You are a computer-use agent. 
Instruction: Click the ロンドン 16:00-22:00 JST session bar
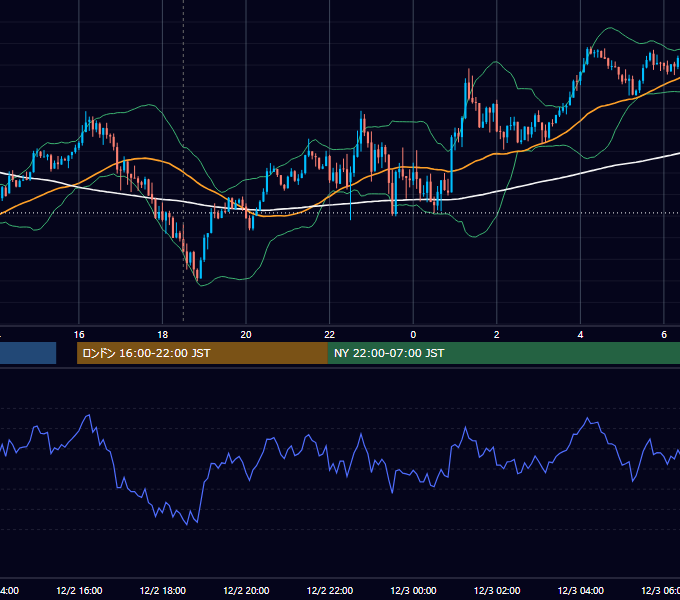point(202,353)
